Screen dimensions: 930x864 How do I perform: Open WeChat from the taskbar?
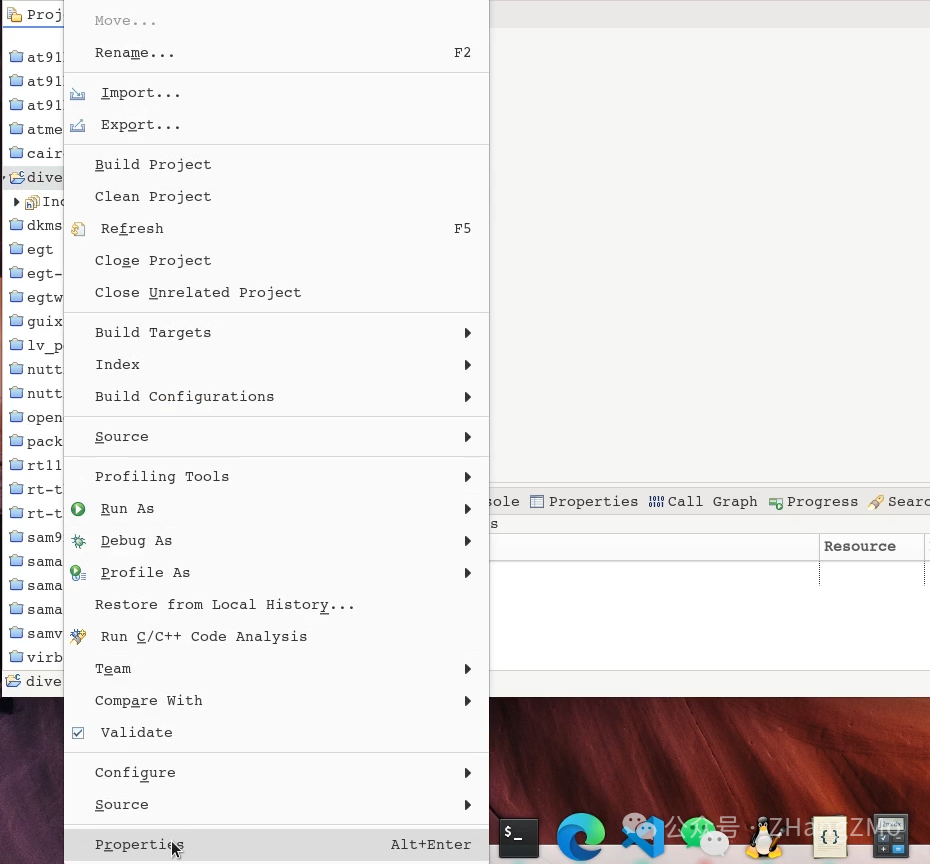pos(706,837)
